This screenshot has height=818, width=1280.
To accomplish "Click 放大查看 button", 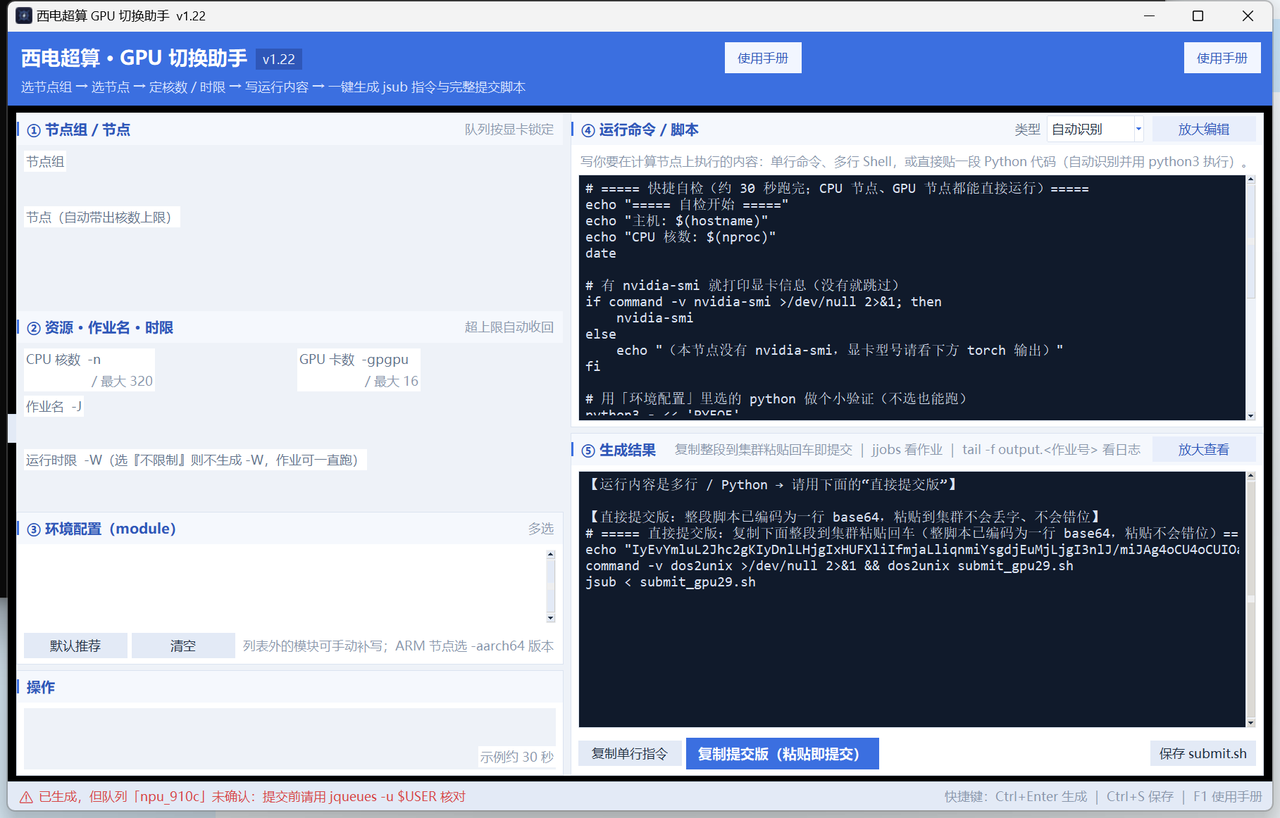I will point(1203,449).
